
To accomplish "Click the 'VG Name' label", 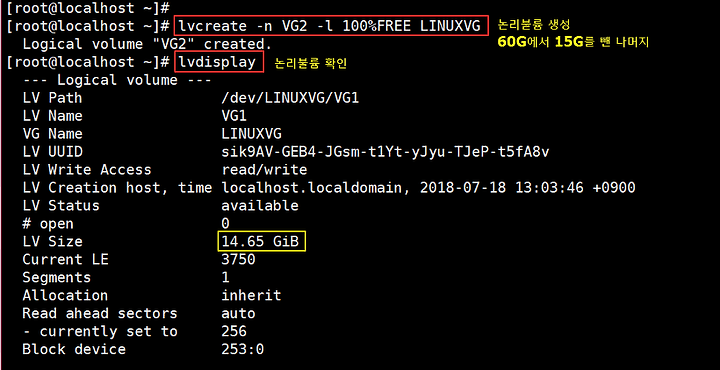I will tap(52, 134).
